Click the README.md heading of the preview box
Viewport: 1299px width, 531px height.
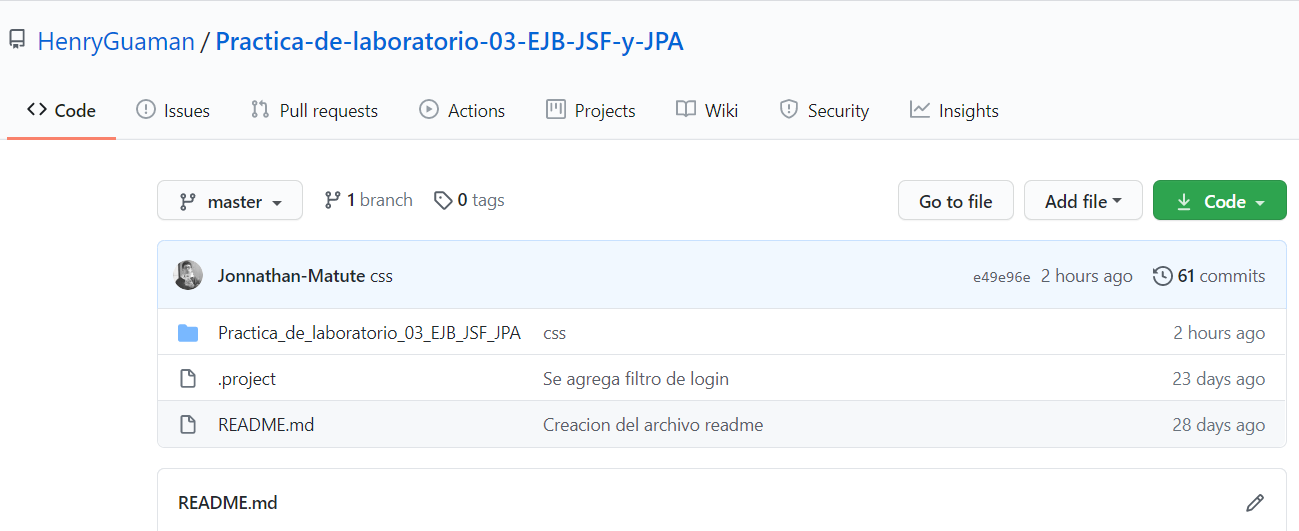coord(228,502)
